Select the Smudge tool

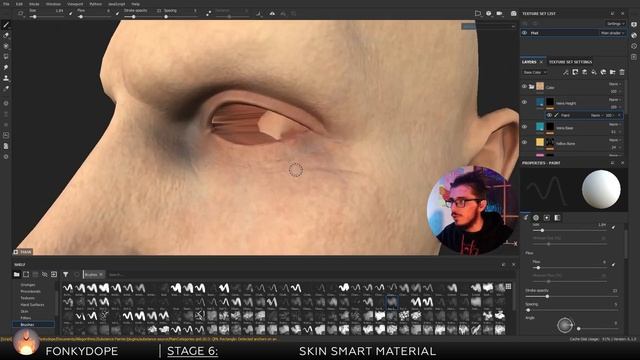pyautogui.click(x=6, y=67)
